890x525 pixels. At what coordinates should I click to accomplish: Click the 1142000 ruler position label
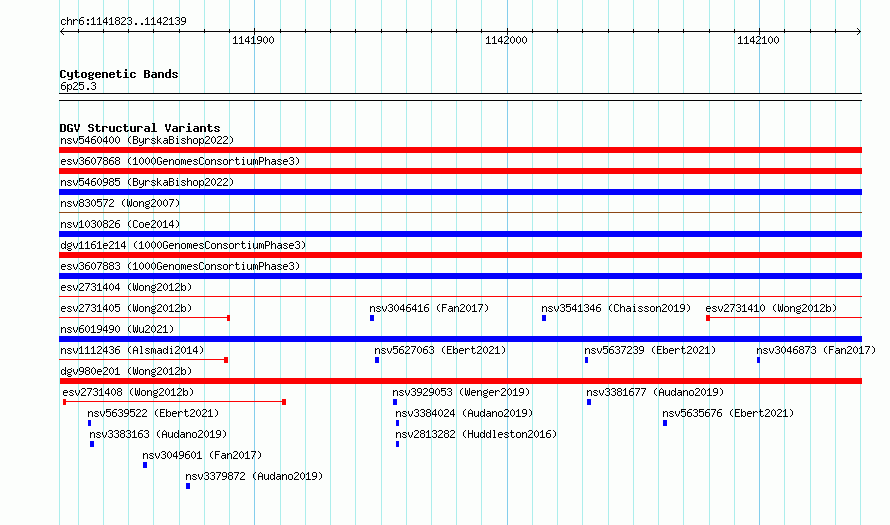(x=506, y=40)
